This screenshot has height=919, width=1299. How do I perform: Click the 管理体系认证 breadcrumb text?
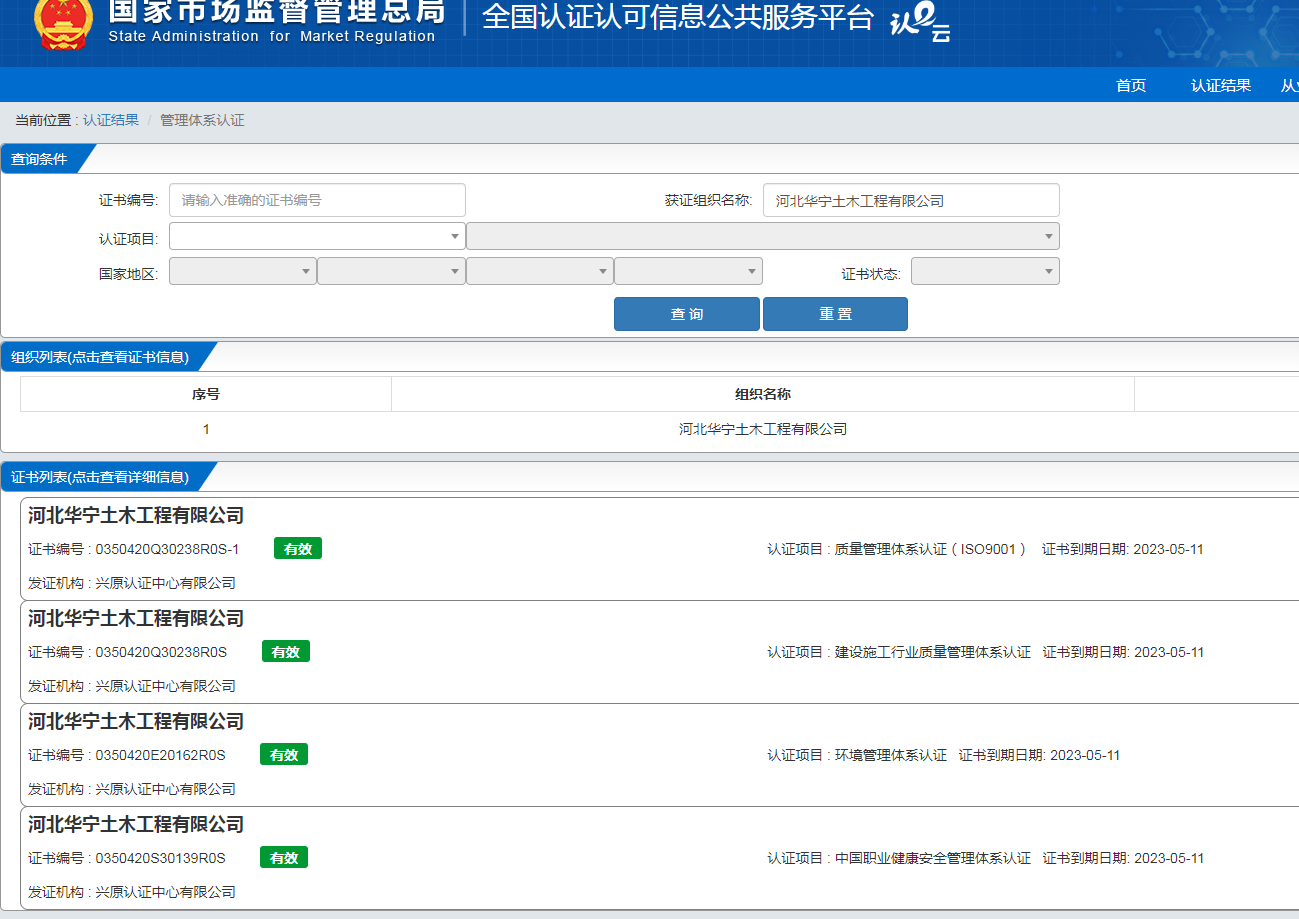[x=202, y=120]
